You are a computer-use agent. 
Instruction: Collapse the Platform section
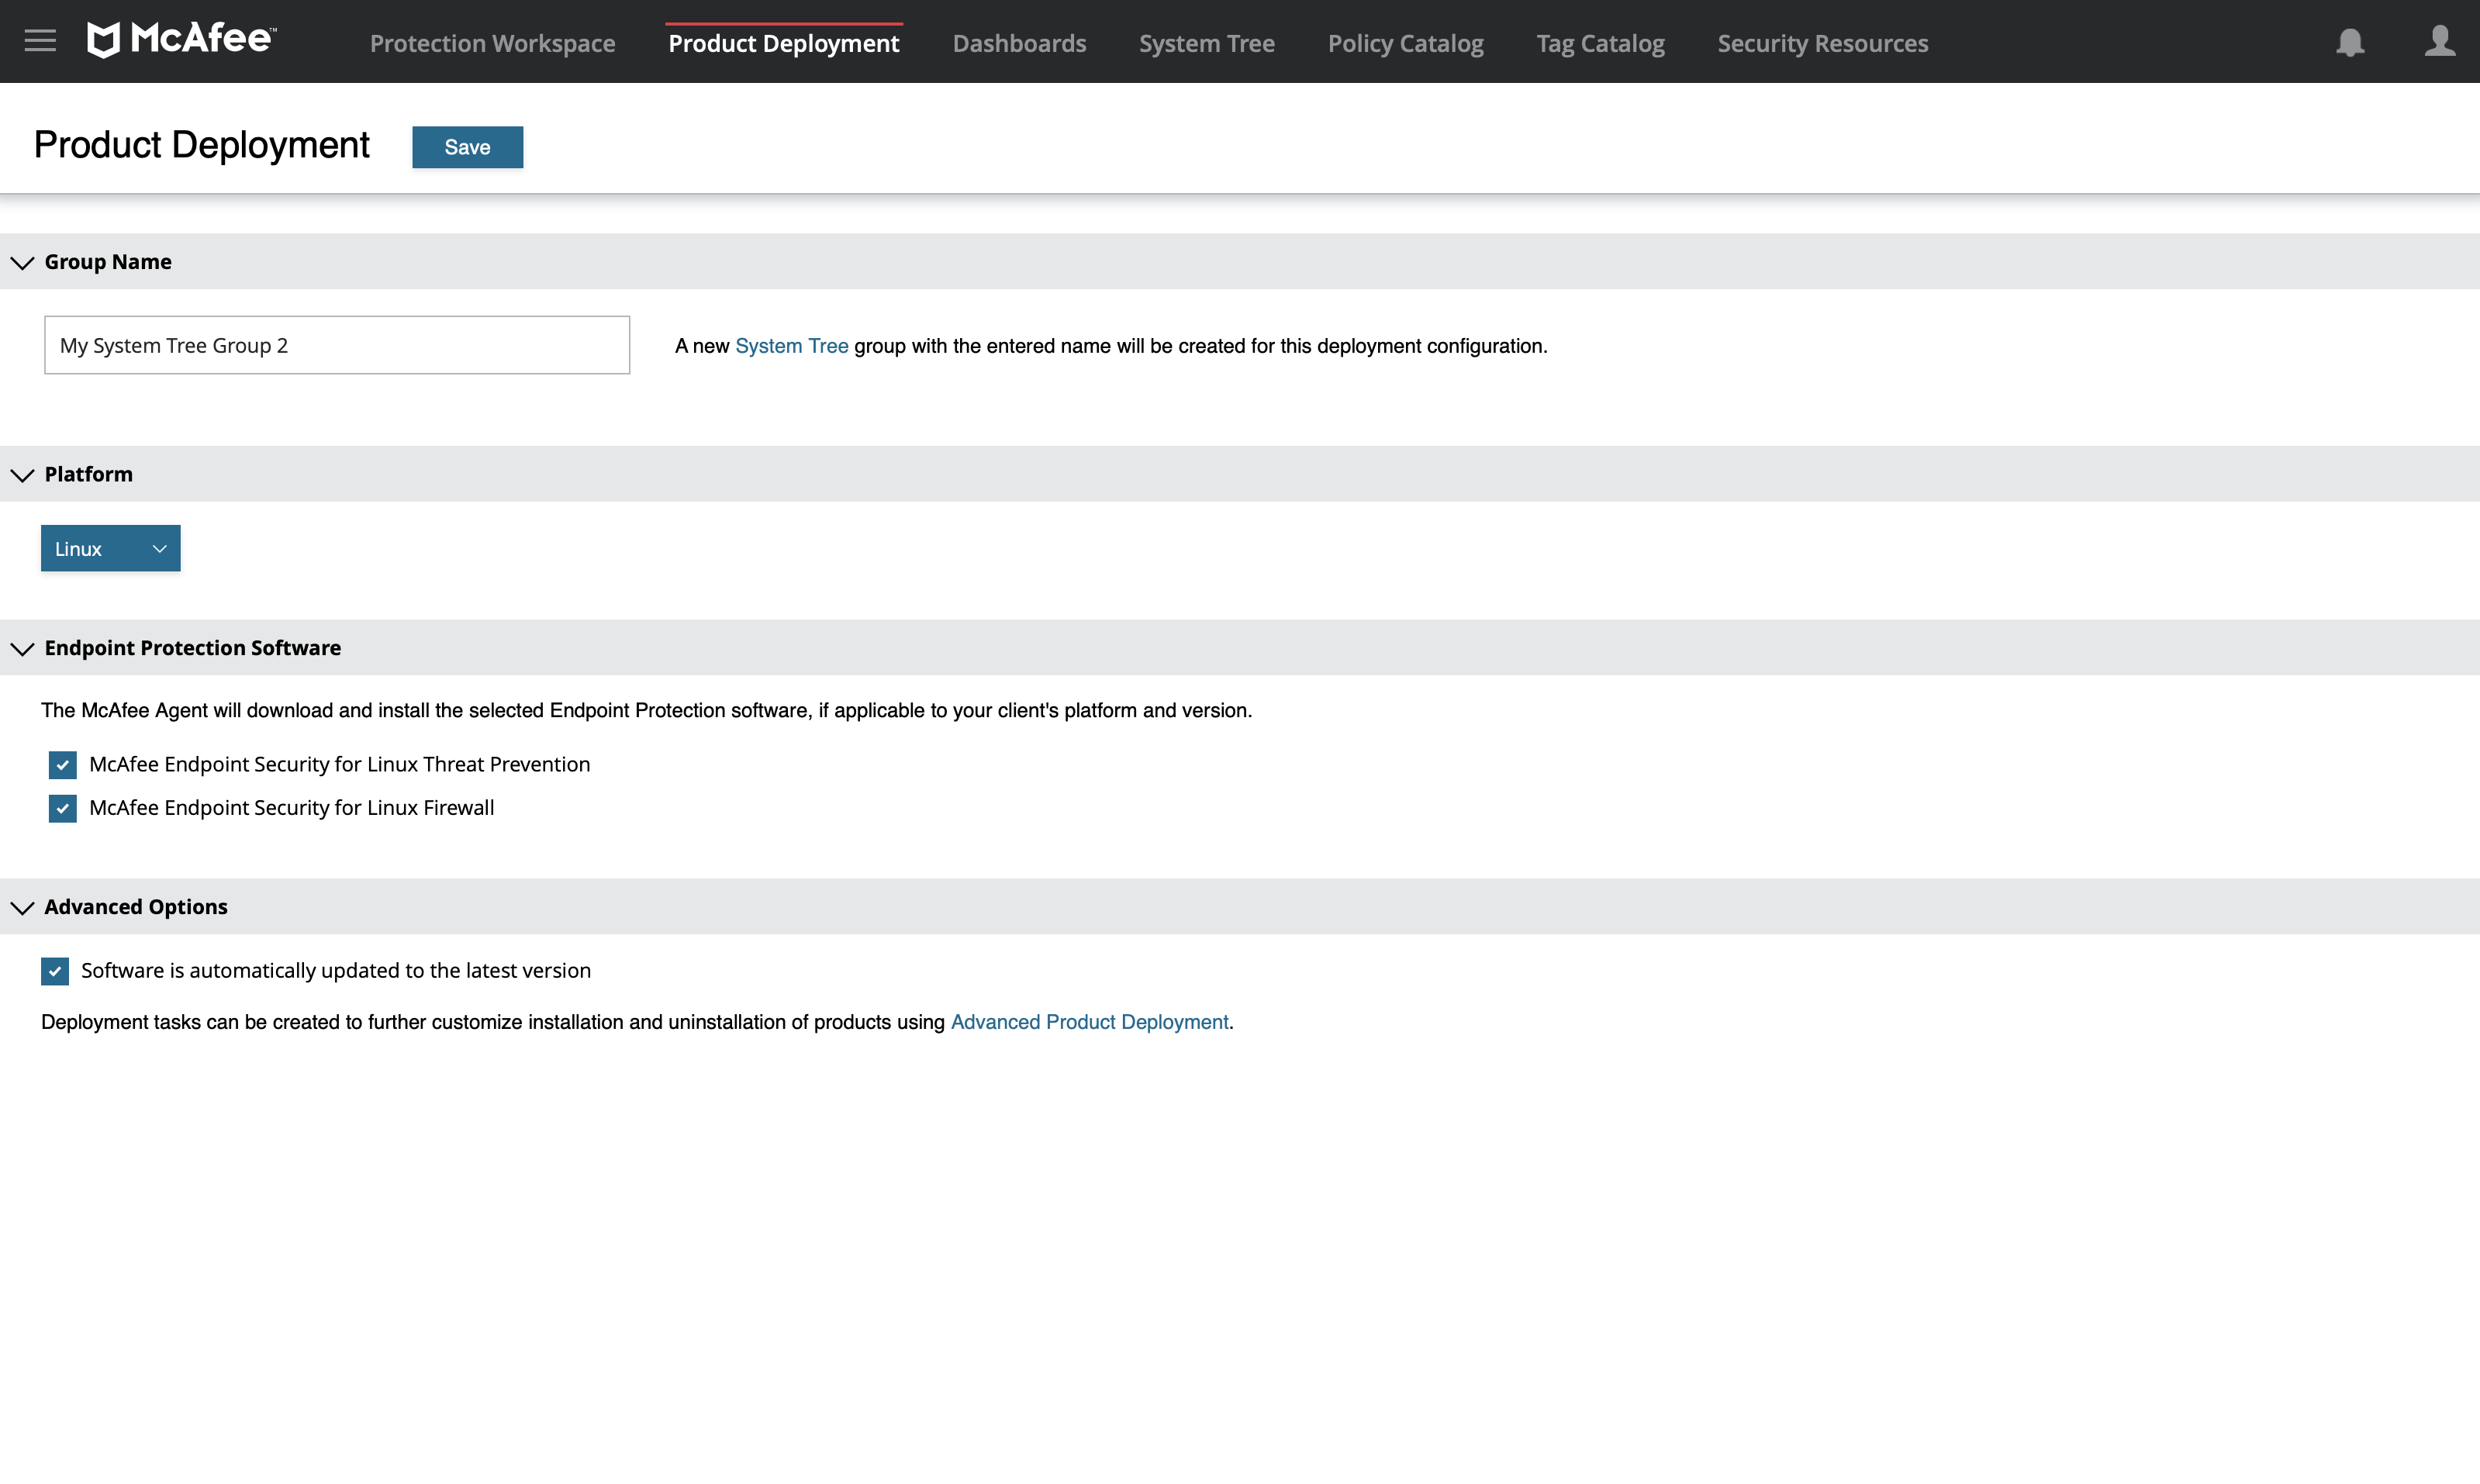click(x=22, y=475)
